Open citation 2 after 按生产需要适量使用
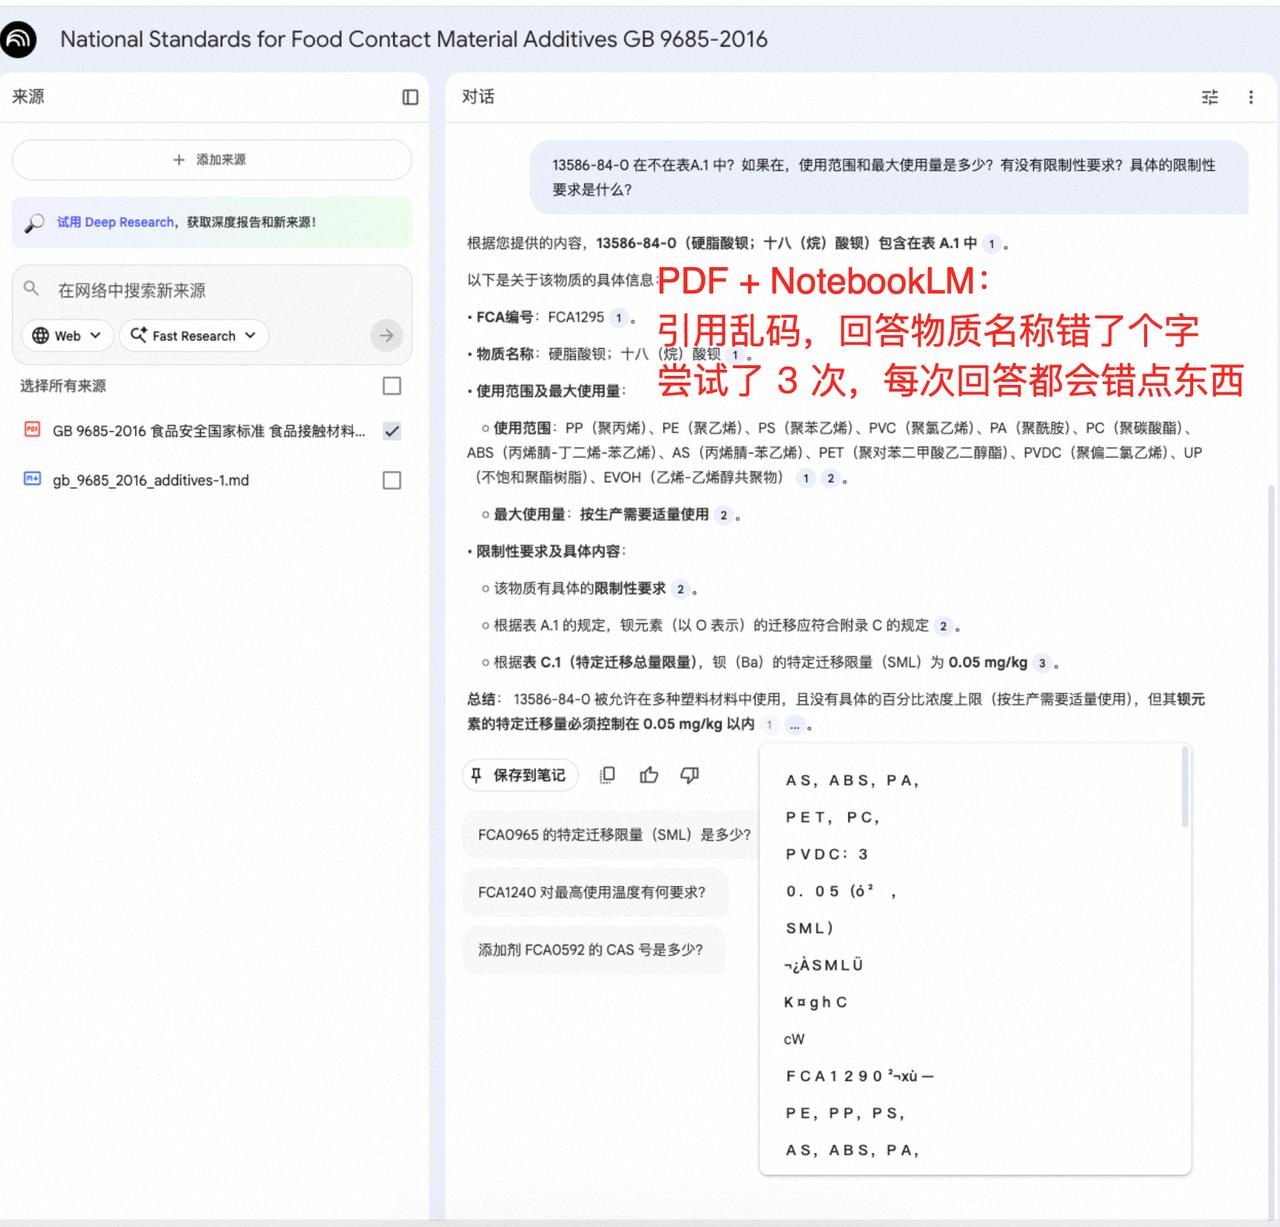Viewport: 1280px width, 1227px height. coord(723,515)
